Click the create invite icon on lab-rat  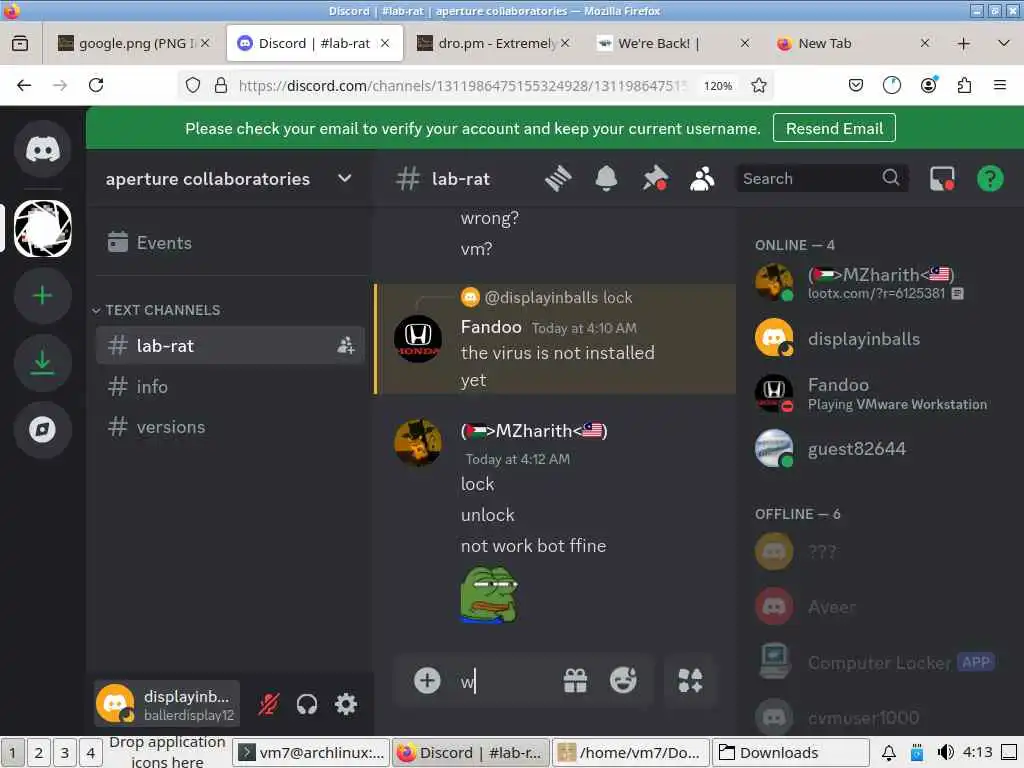tap(345, 345)
